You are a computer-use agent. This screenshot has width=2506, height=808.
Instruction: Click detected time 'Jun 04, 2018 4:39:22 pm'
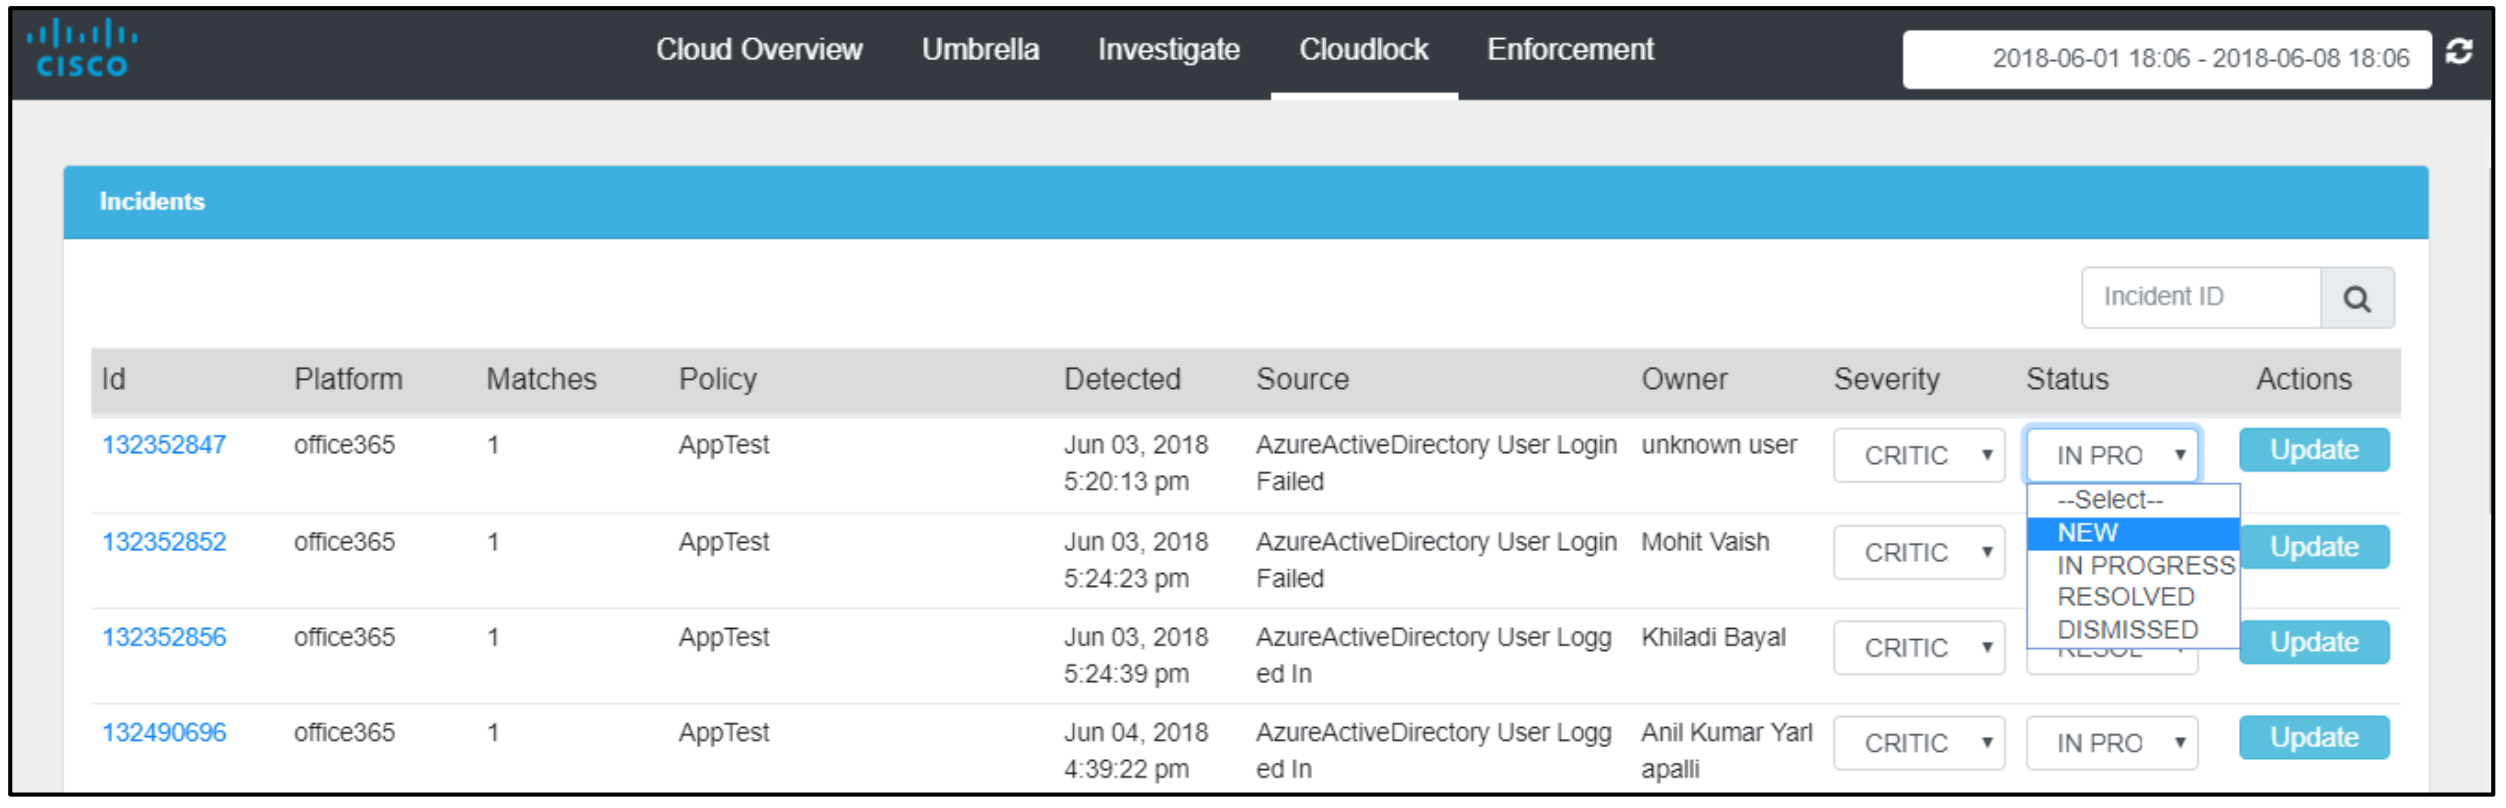[x=1136, y=750]
